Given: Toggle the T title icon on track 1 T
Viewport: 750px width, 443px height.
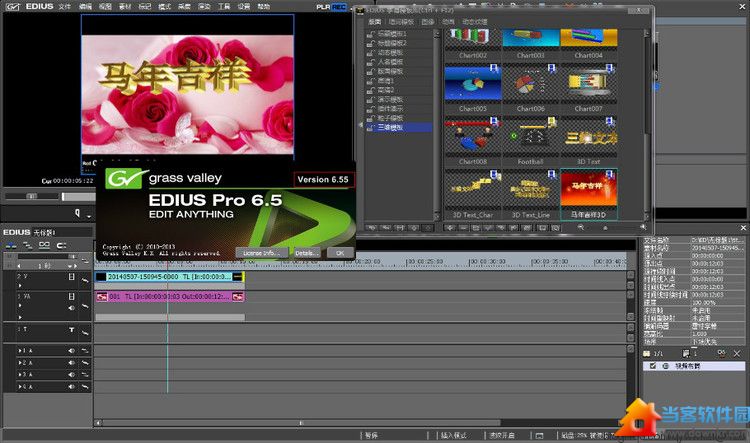Looking at the screenshot, I should 71,330.
